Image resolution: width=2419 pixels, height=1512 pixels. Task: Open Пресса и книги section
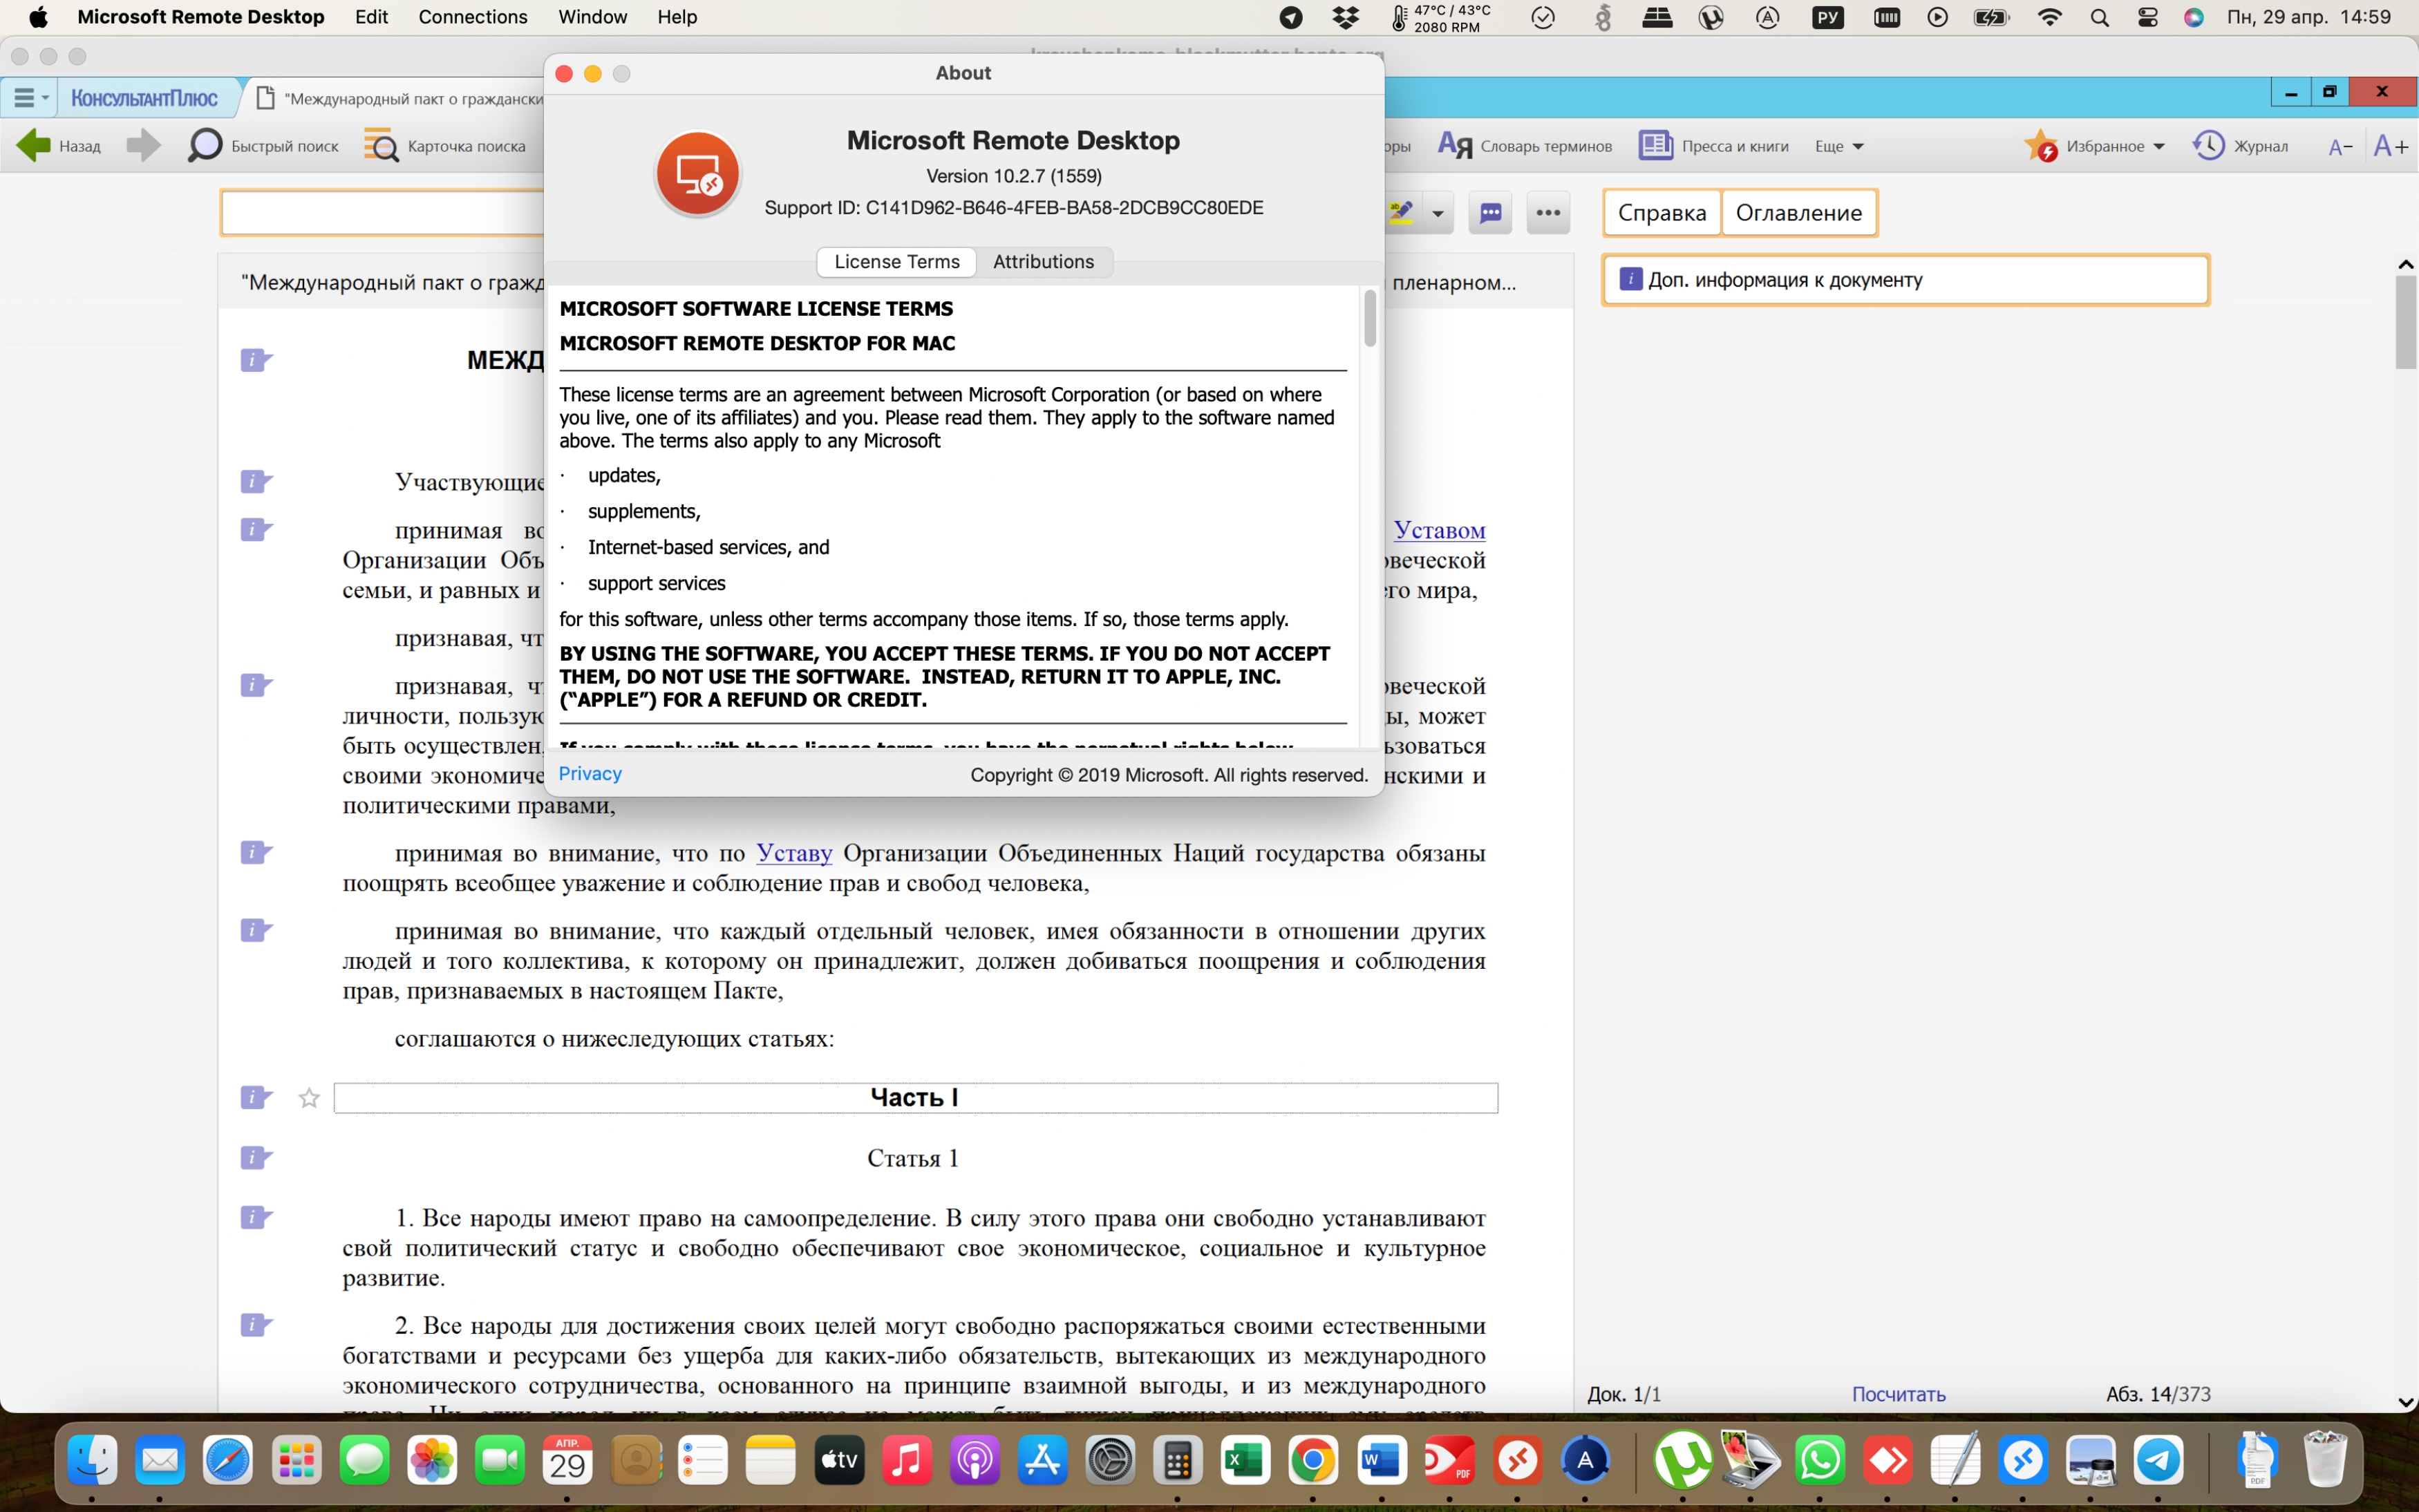1714,146
